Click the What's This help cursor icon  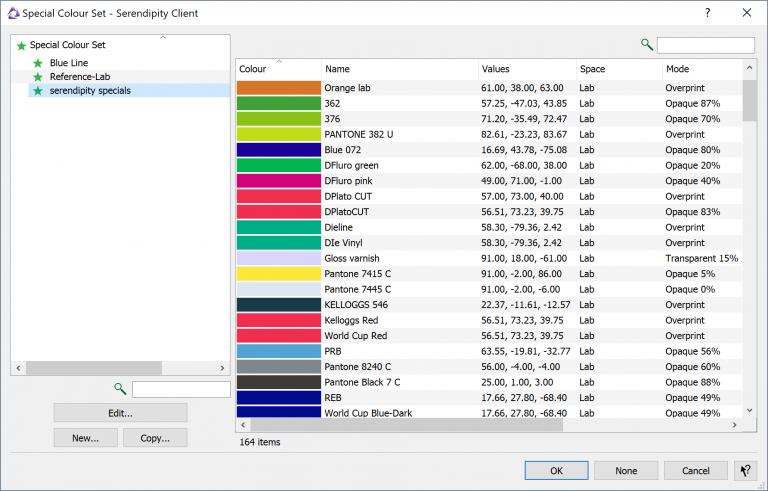745,471
